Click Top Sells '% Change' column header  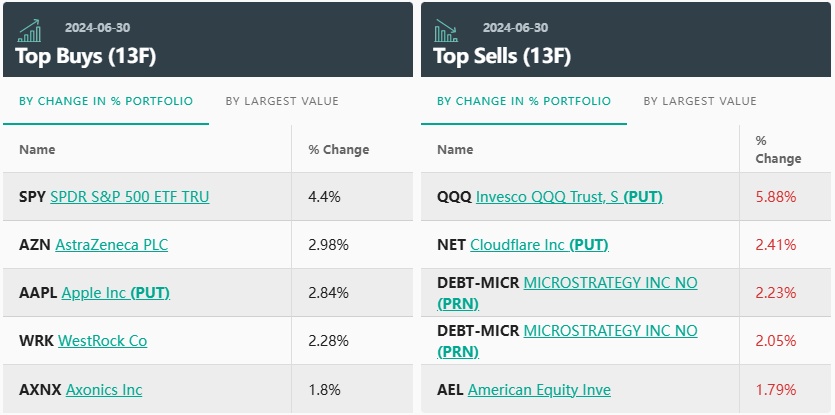(778, 150)
